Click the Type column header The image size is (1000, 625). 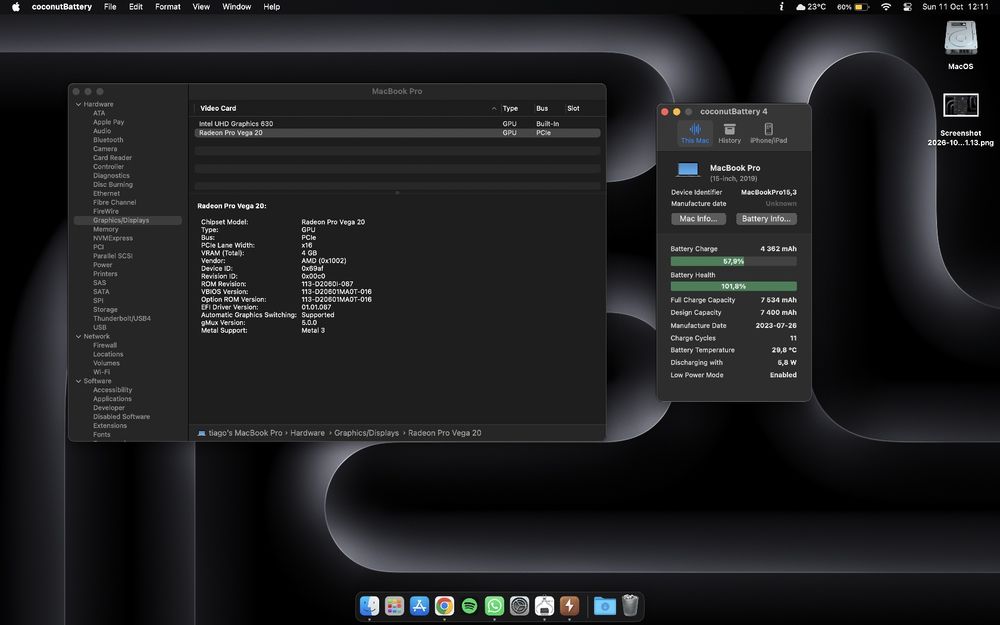(x=510, y=108)
